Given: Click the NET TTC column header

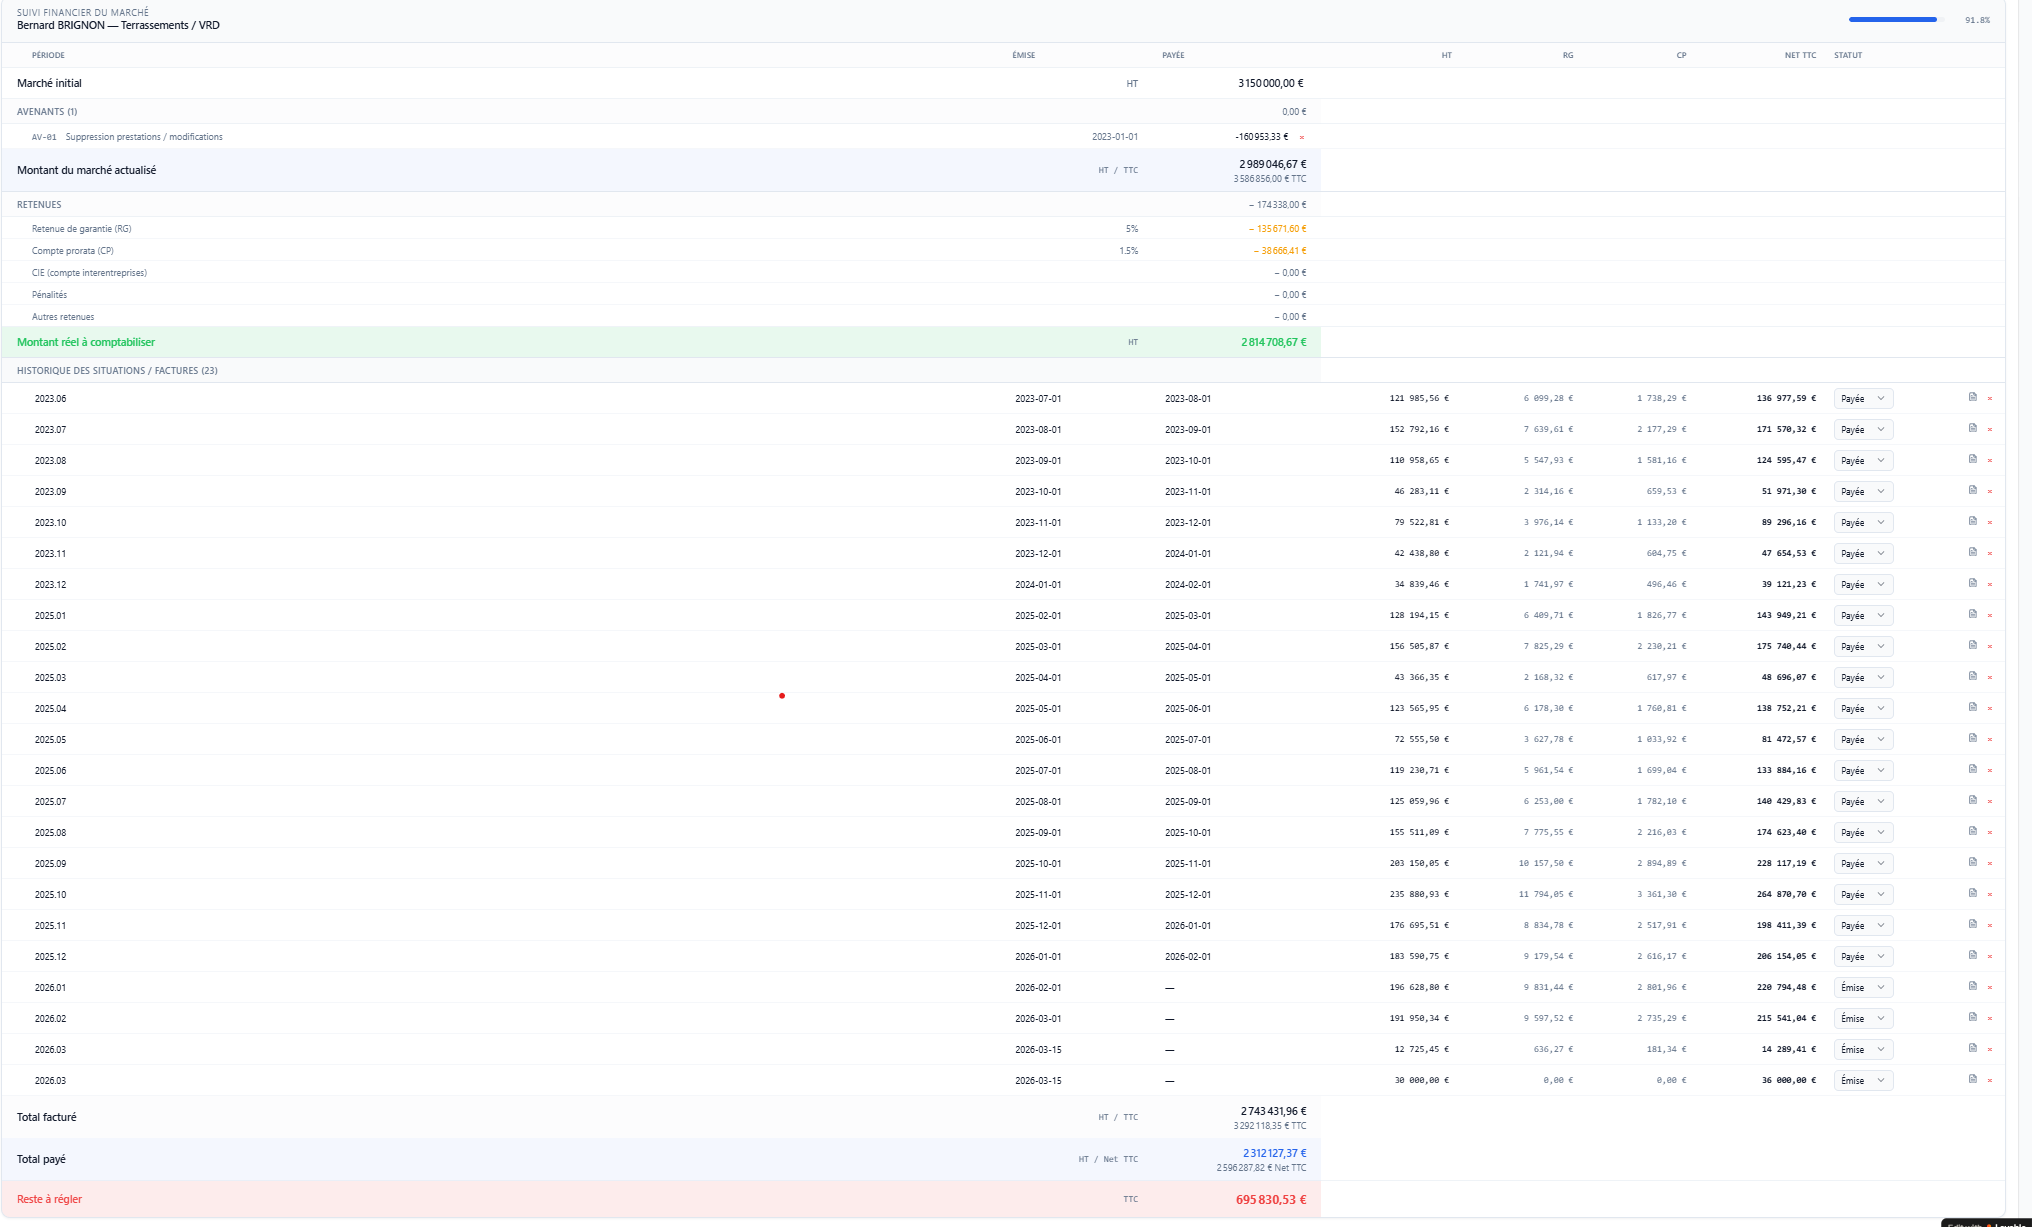Looking at the screenshot, I should [x=1800, y=55].
